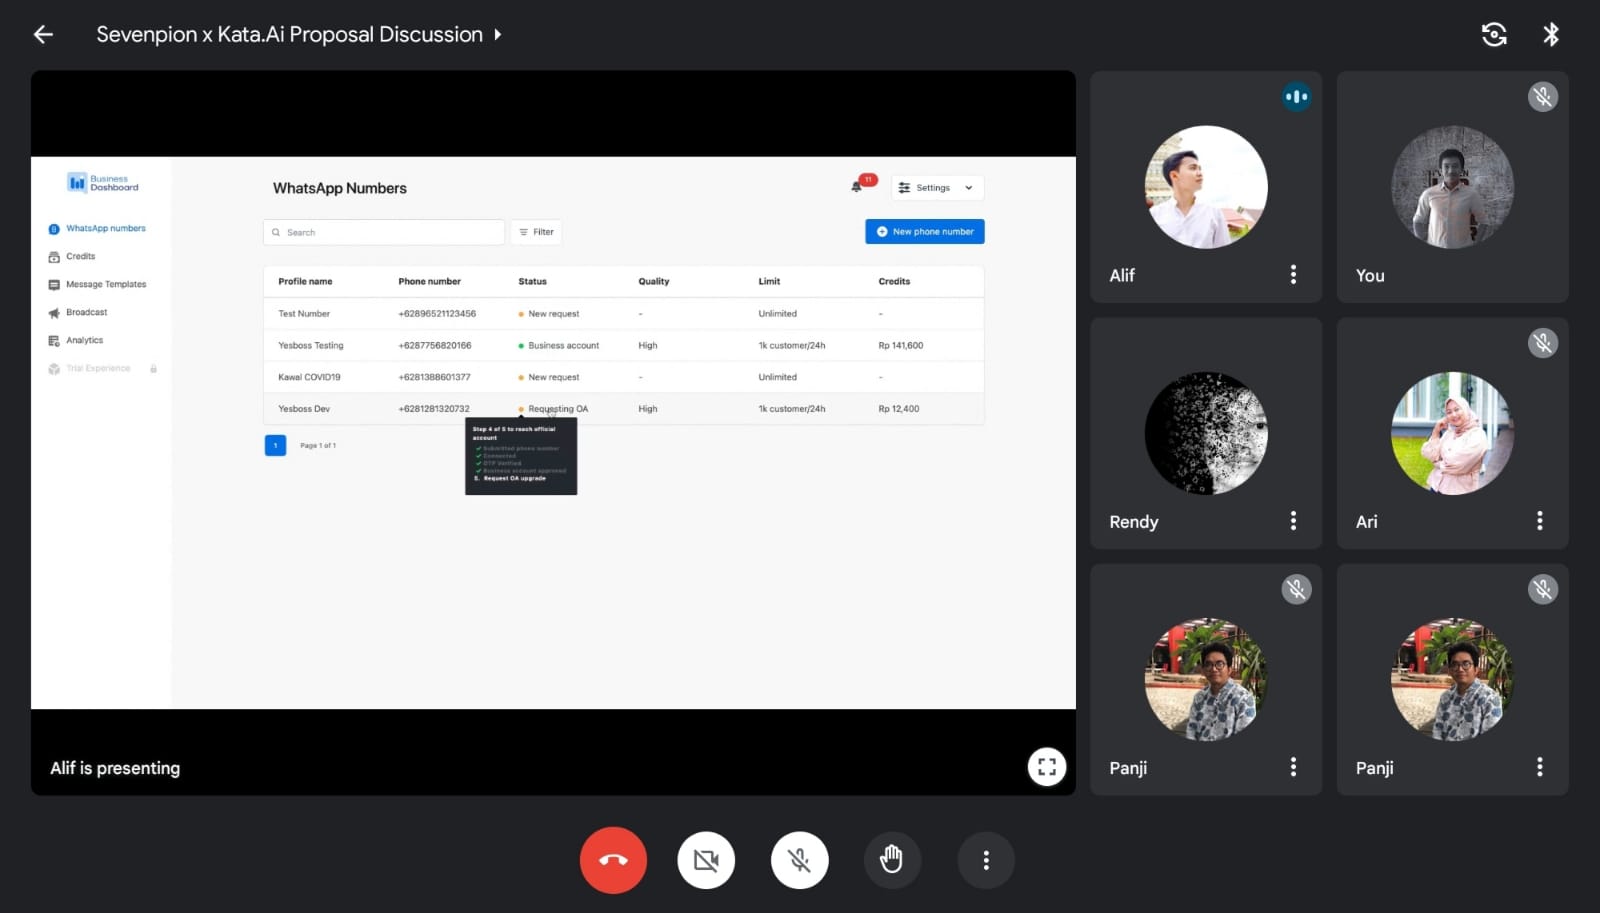Click the lock icon beside Trial Experience

pos(153,369)
